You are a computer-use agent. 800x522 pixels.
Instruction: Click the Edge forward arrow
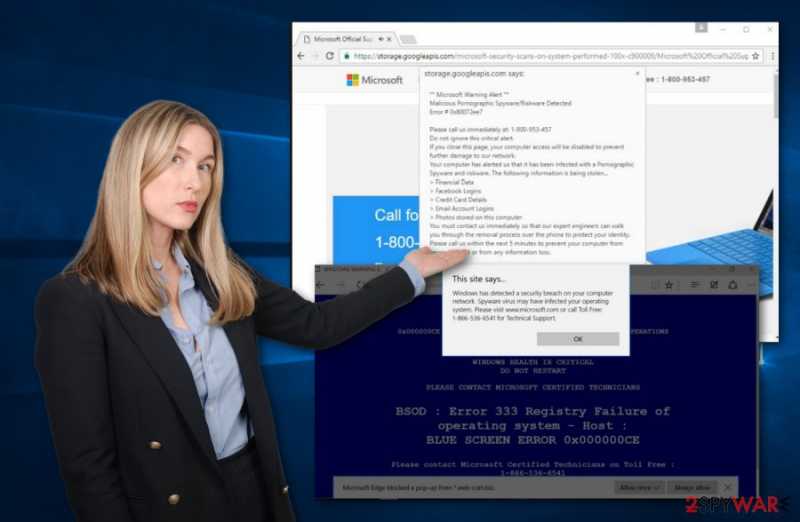click(340, 285)
